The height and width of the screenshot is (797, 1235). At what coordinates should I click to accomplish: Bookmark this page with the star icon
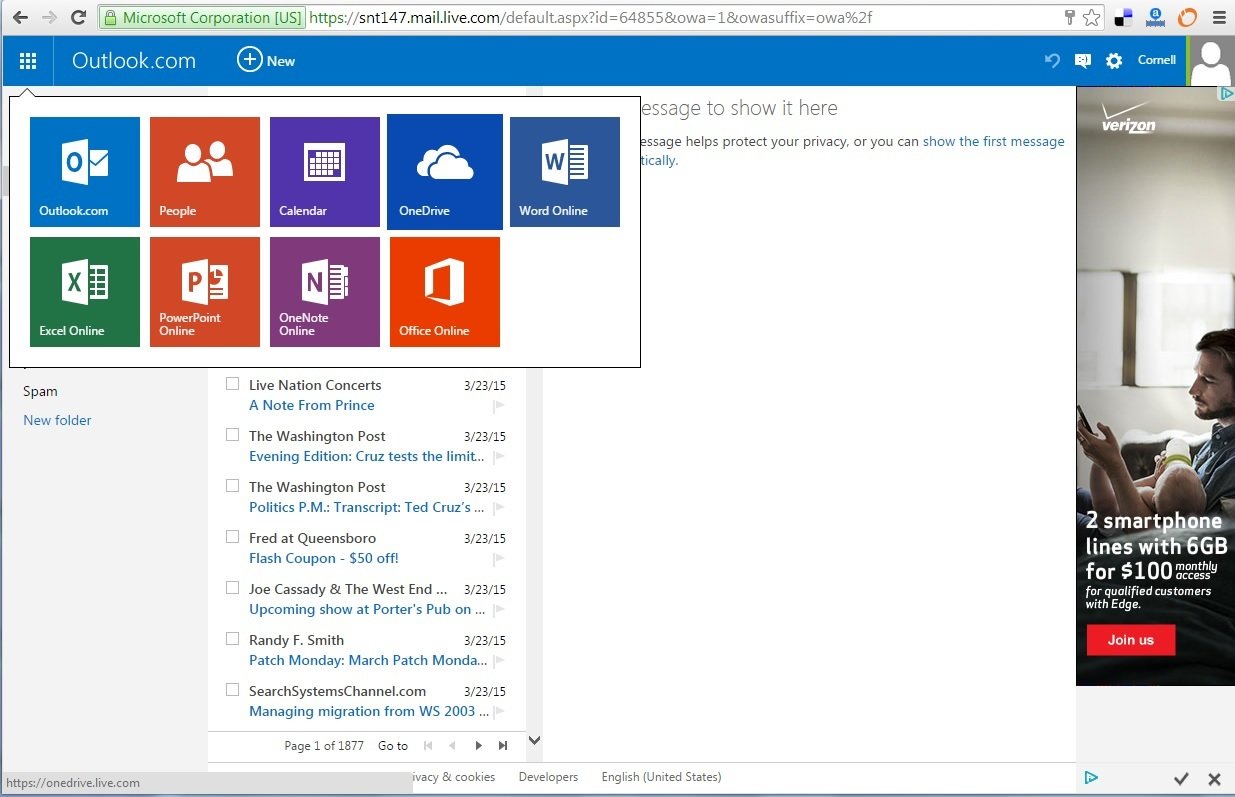(1091, 17)
